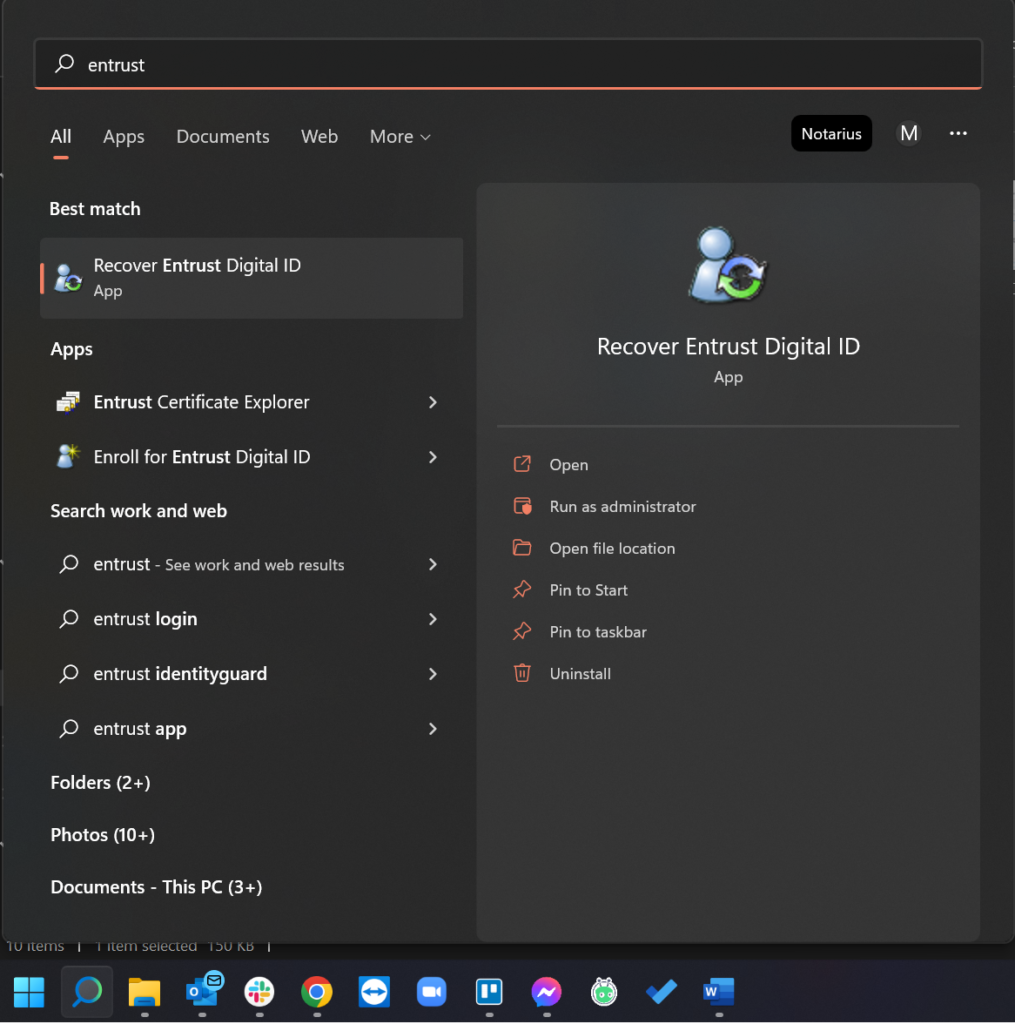1015x1024 pixels.
Task: Click the Zoom app taskbar icon
Action: pos(431,991)
